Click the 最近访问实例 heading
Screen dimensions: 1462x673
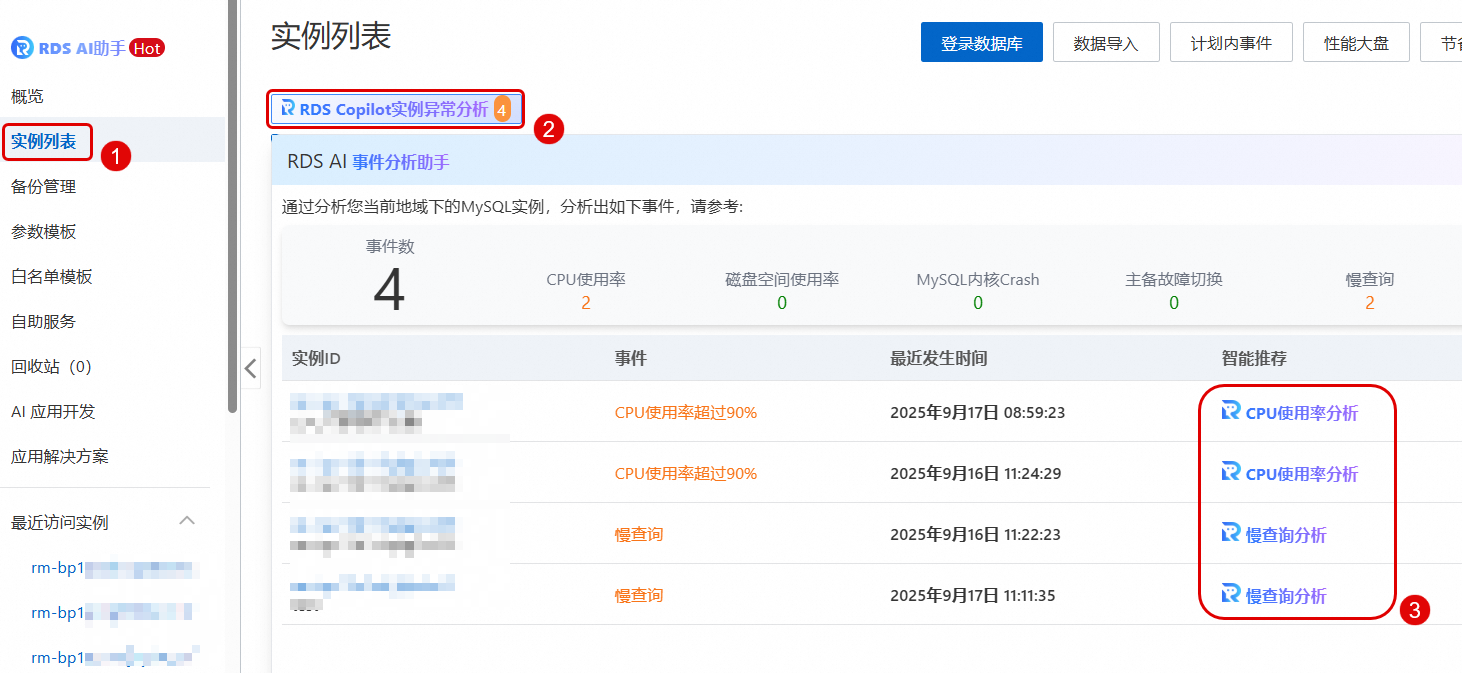(60, 522)
